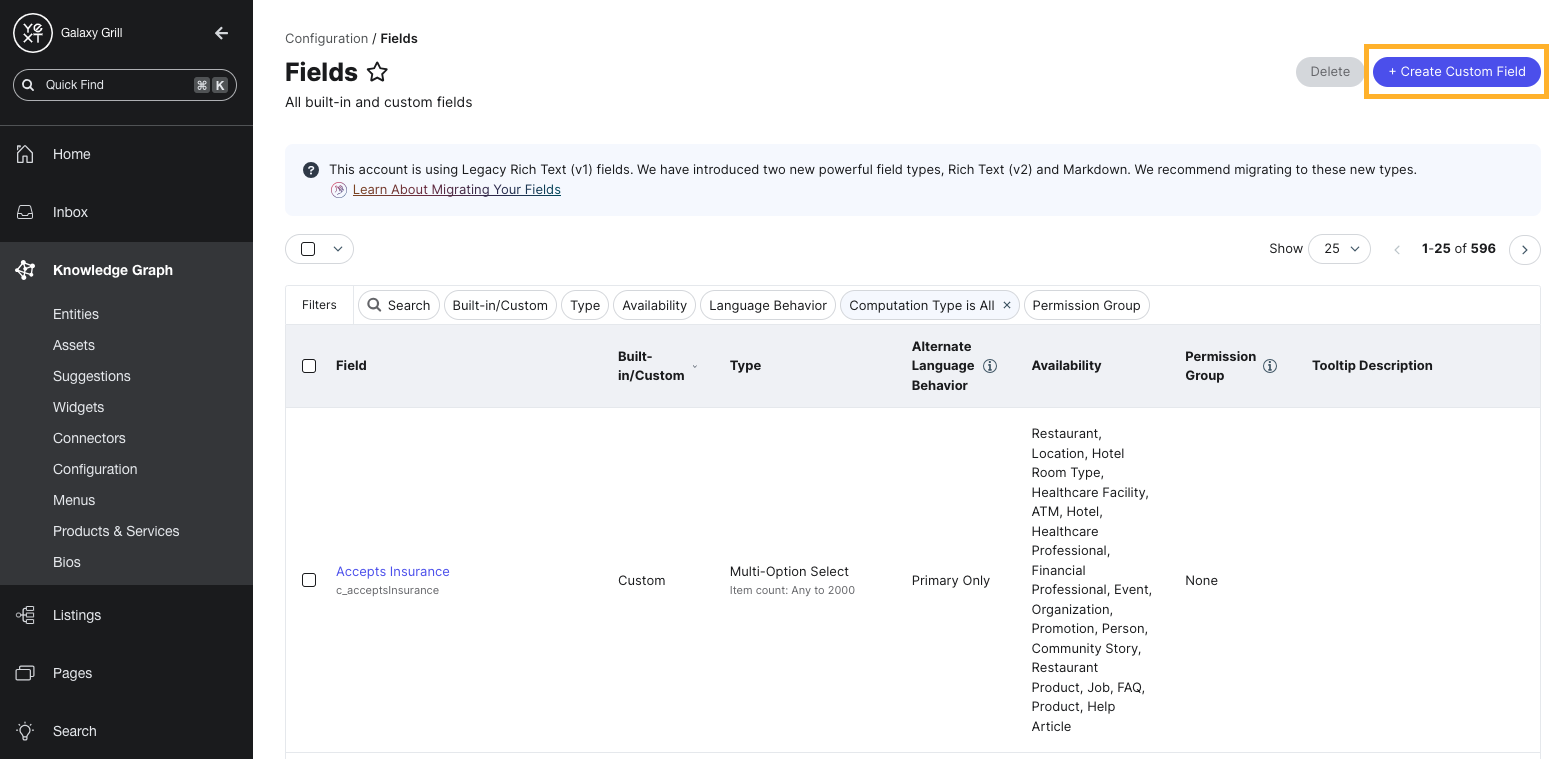Open the Pages section icon

(25, 672)
